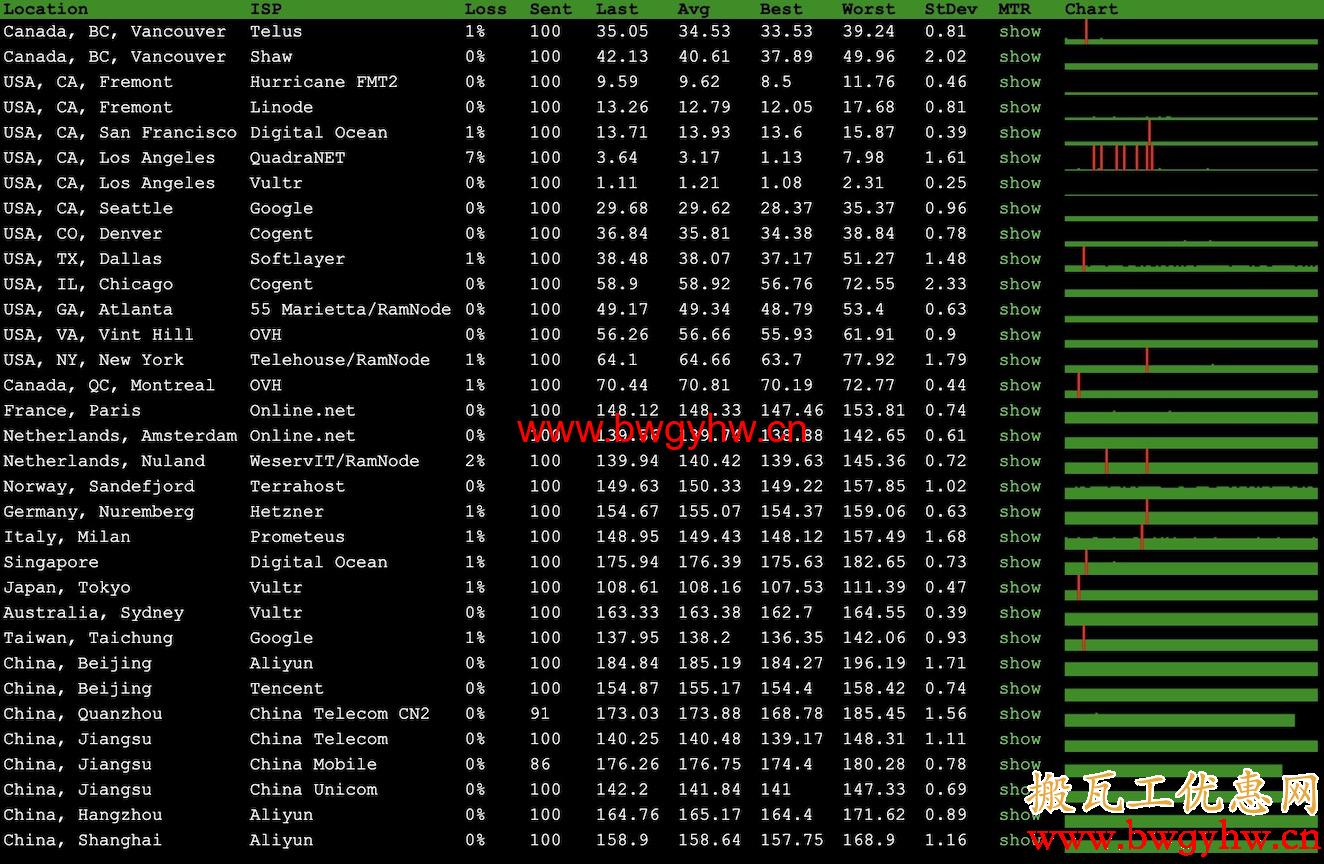The height and width of the screenshot is (864, 1324).
Task: Open show link for China Telecom CN2 Quanzhou
Action: click(1020, 713)
